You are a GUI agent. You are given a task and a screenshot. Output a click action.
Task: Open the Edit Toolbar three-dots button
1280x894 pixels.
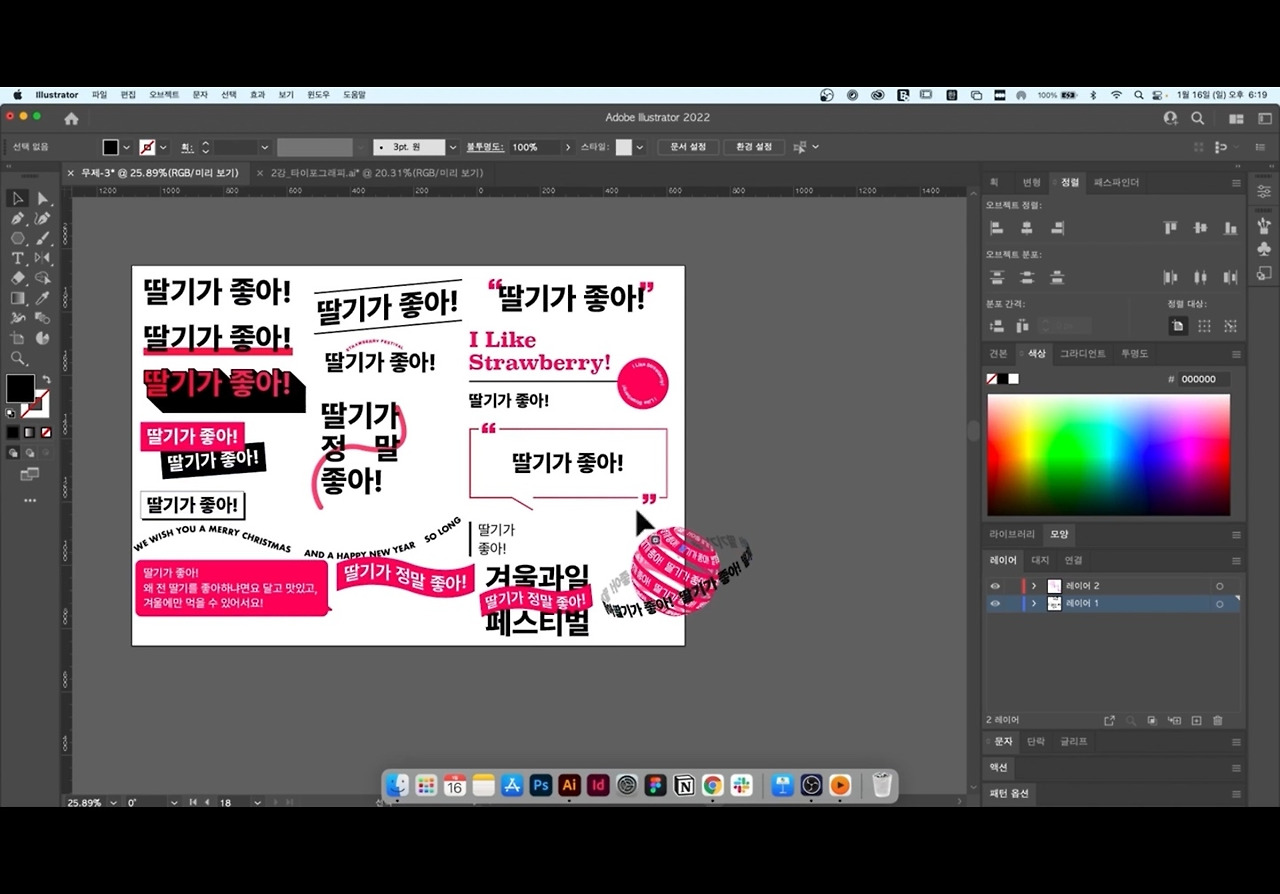coord(30,500)
